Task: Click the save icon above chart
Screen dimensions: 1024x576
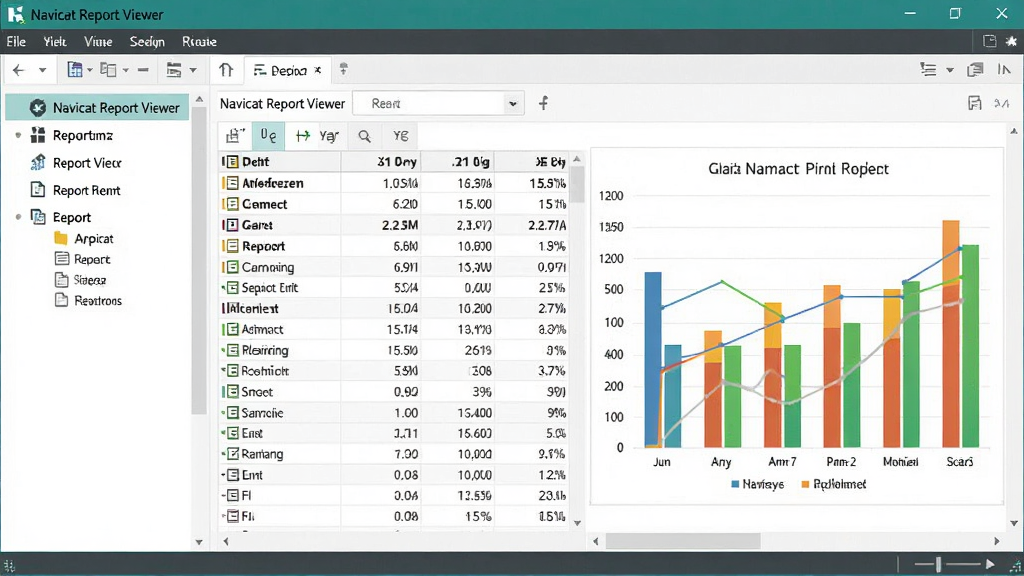Action: click(x=974, y=103)
